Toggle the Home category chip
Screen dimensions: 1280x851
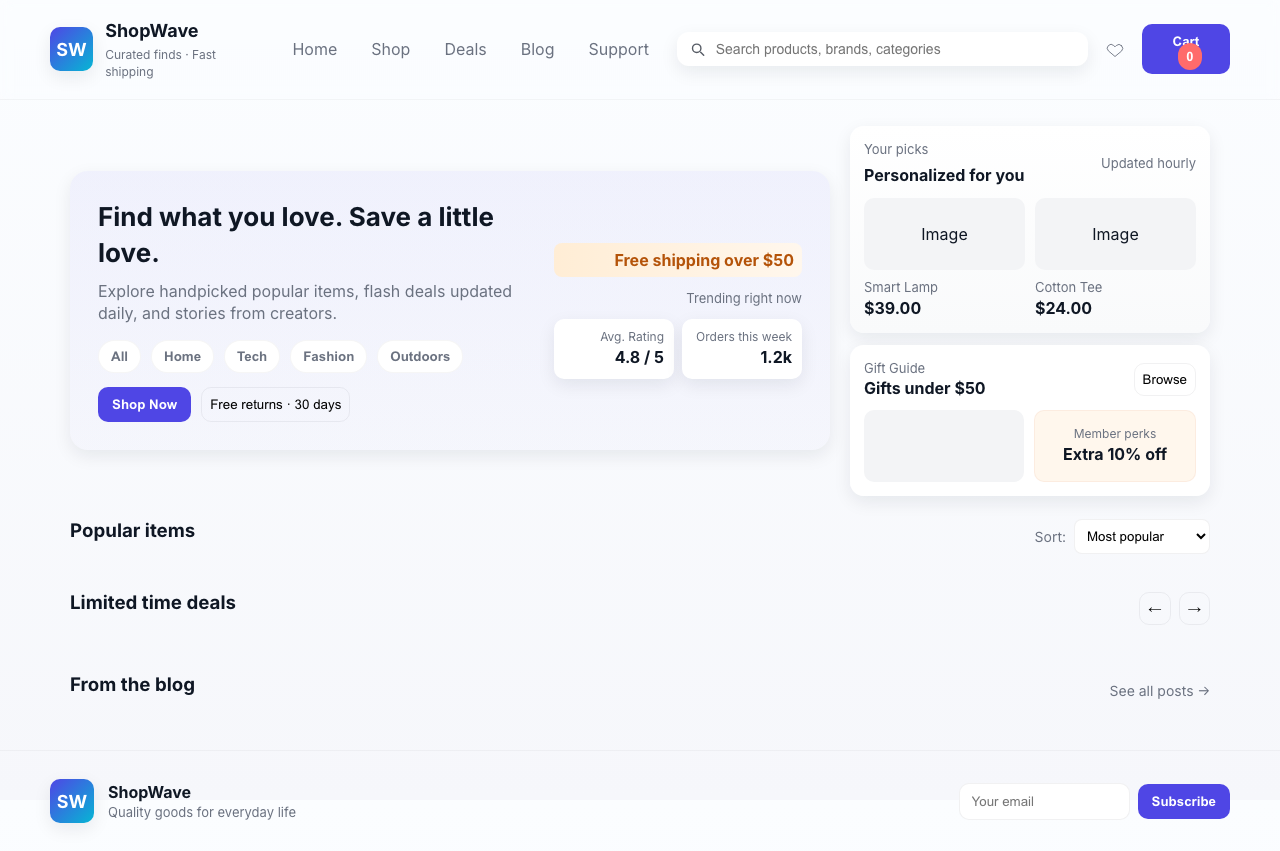coord(182,356)
